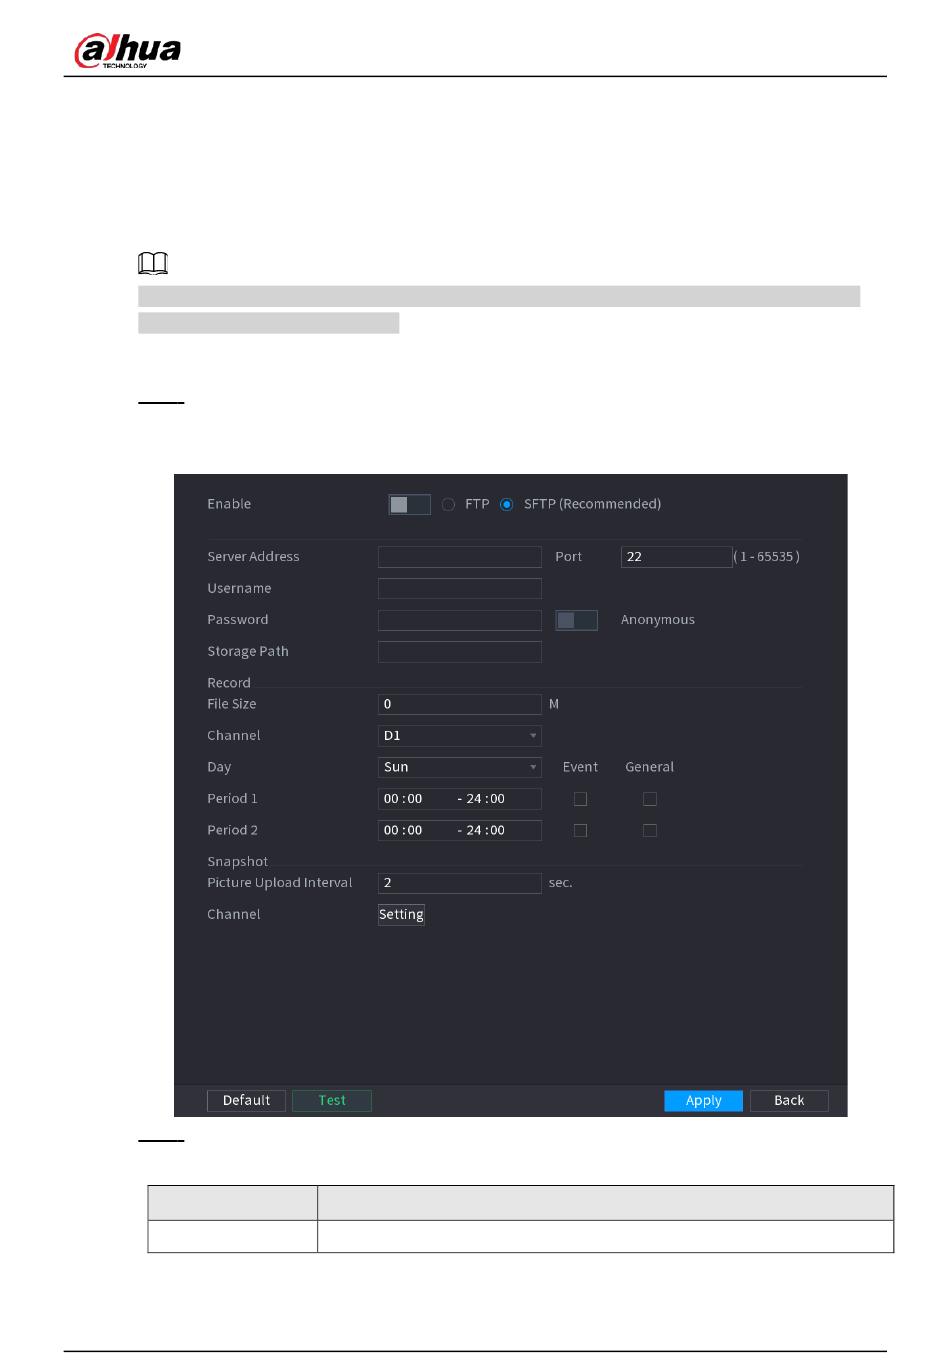This screenshot has width=950, height=1369.
Task: Toggle the Anonymous login switch
Action: coord(576,620)
